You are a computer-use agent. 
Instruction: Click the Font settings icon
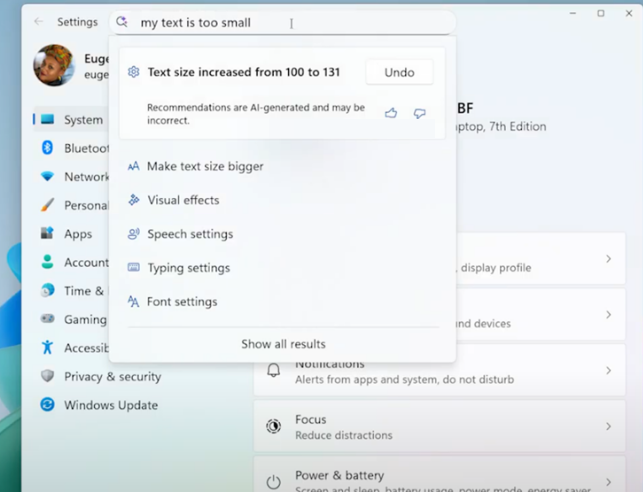133,301
